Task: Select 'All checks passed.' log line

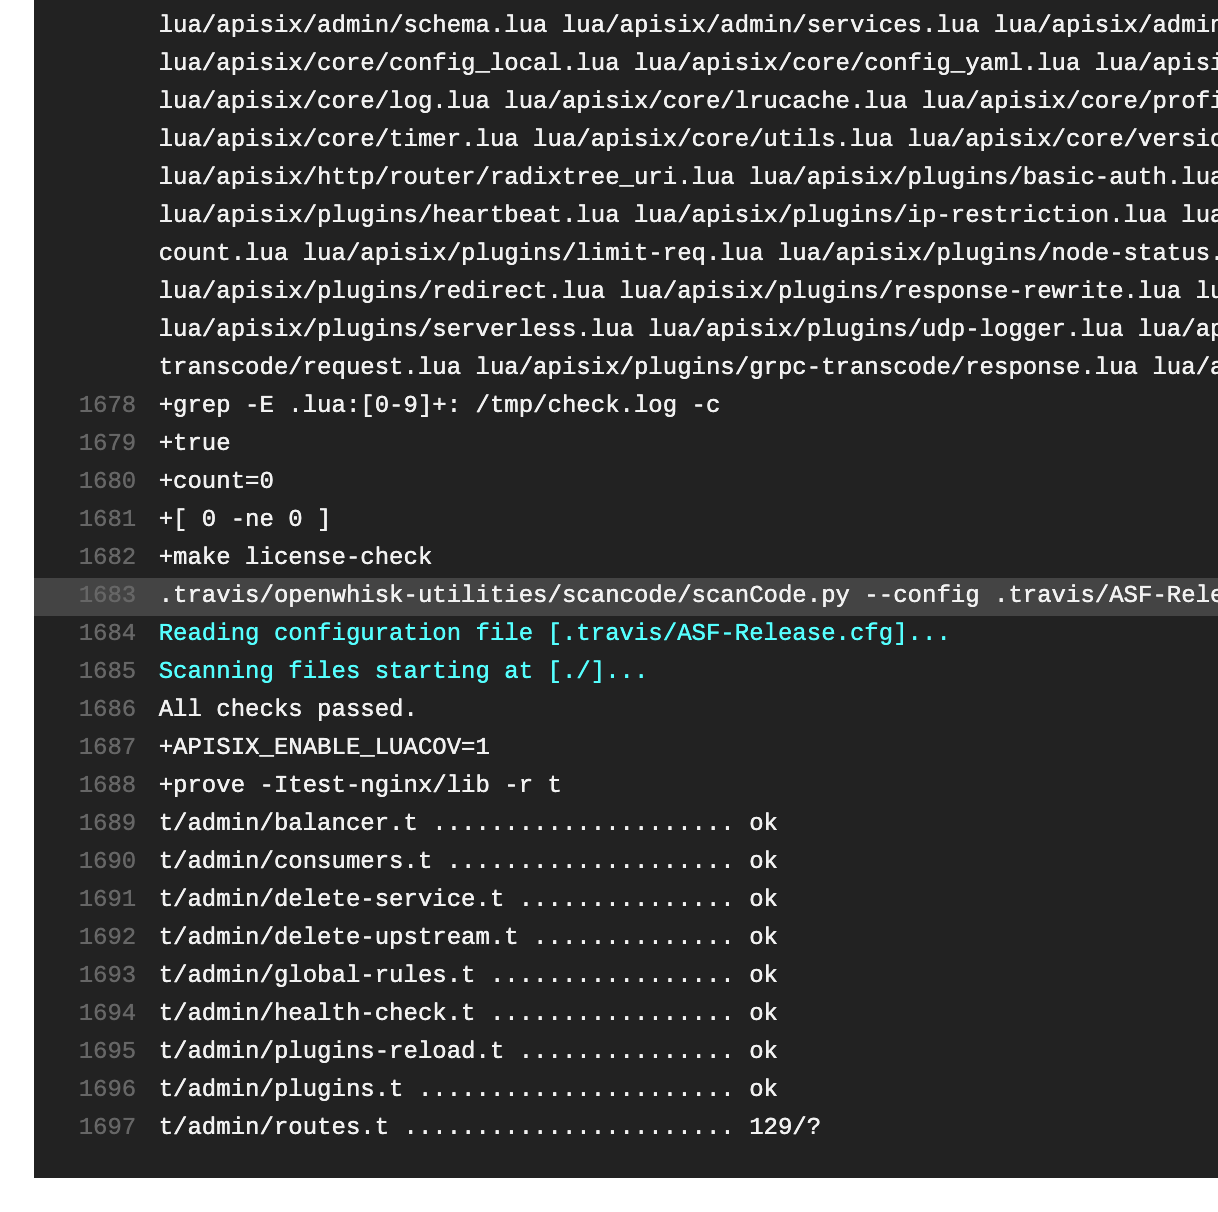Action: point(287,709)
